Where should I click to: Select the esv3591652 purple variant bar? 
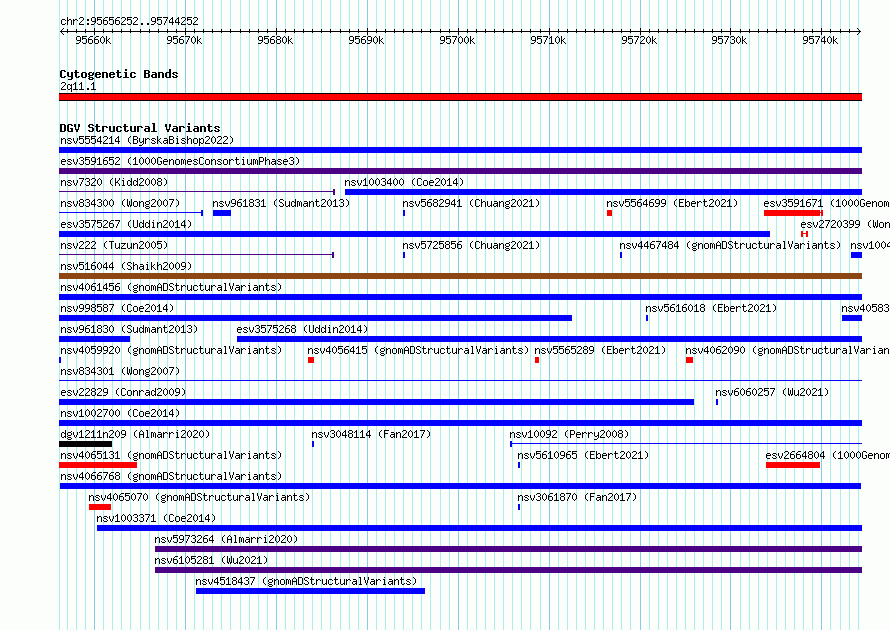tap(460, 171)
